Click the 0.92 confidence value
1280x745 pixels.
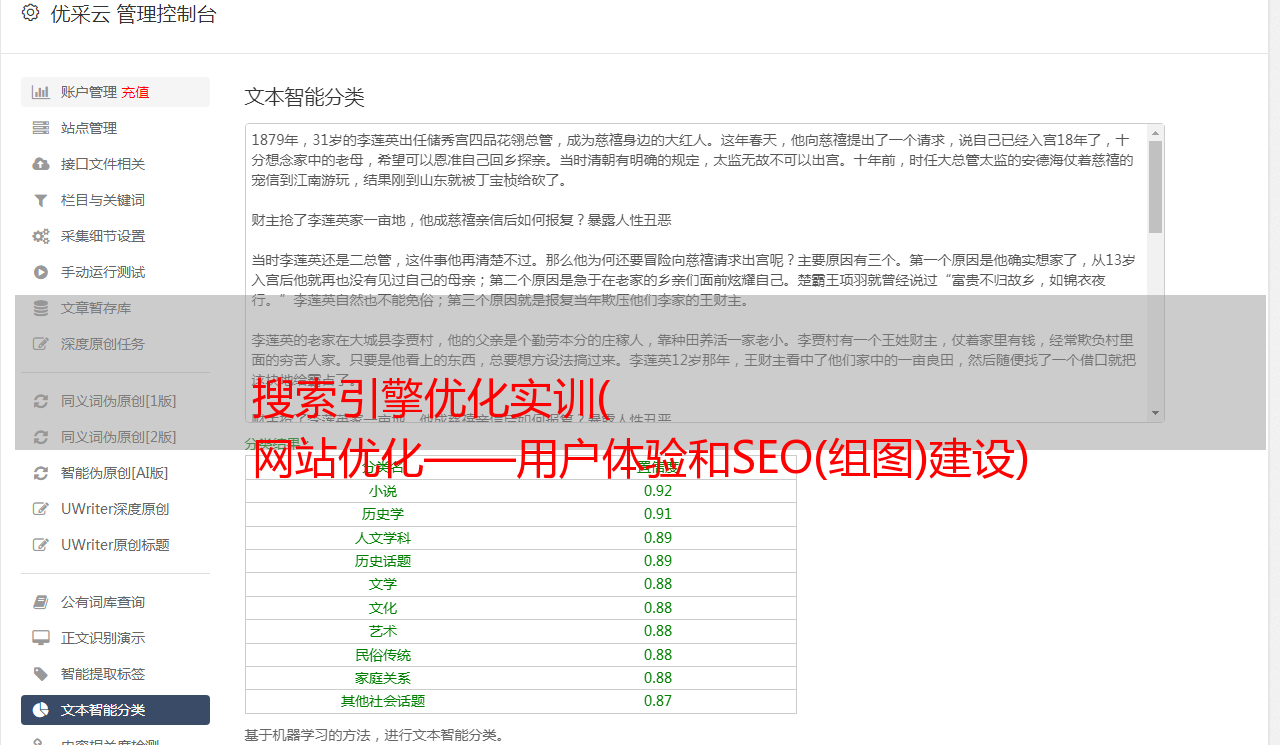pos(658,491)
